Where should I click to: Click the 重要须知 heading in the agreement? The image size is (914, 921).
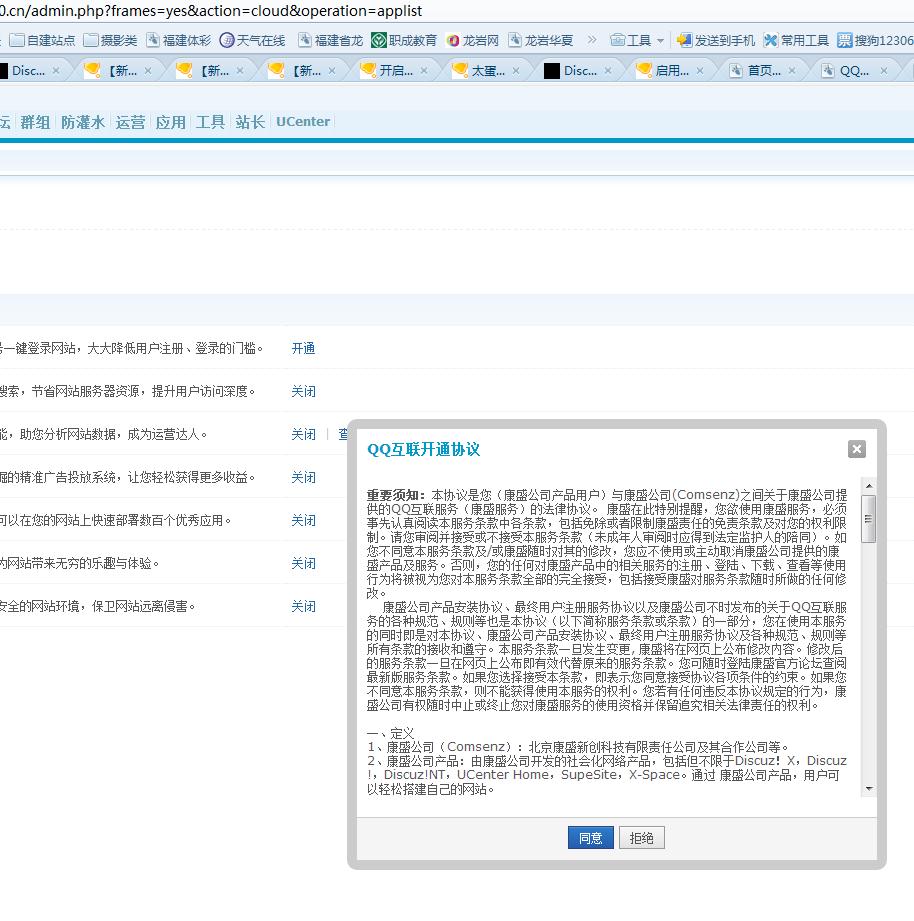pos(396,495)
